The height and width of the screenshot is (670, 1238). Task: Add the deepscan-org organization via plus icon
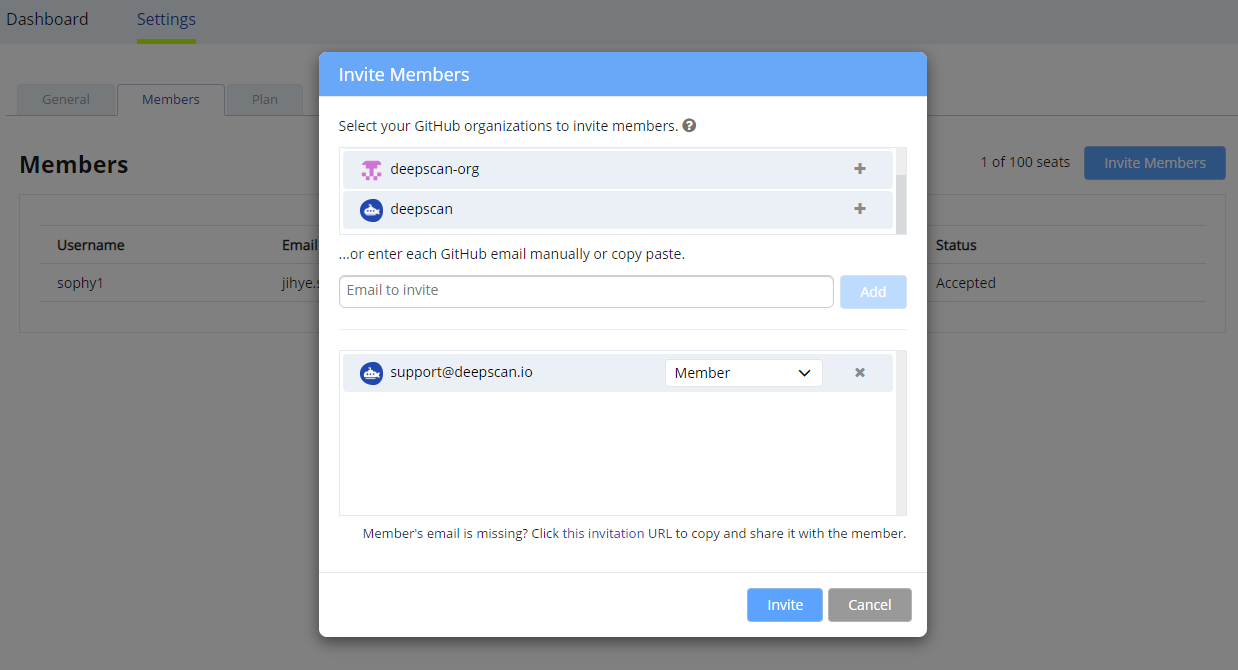tap(859, 169)
